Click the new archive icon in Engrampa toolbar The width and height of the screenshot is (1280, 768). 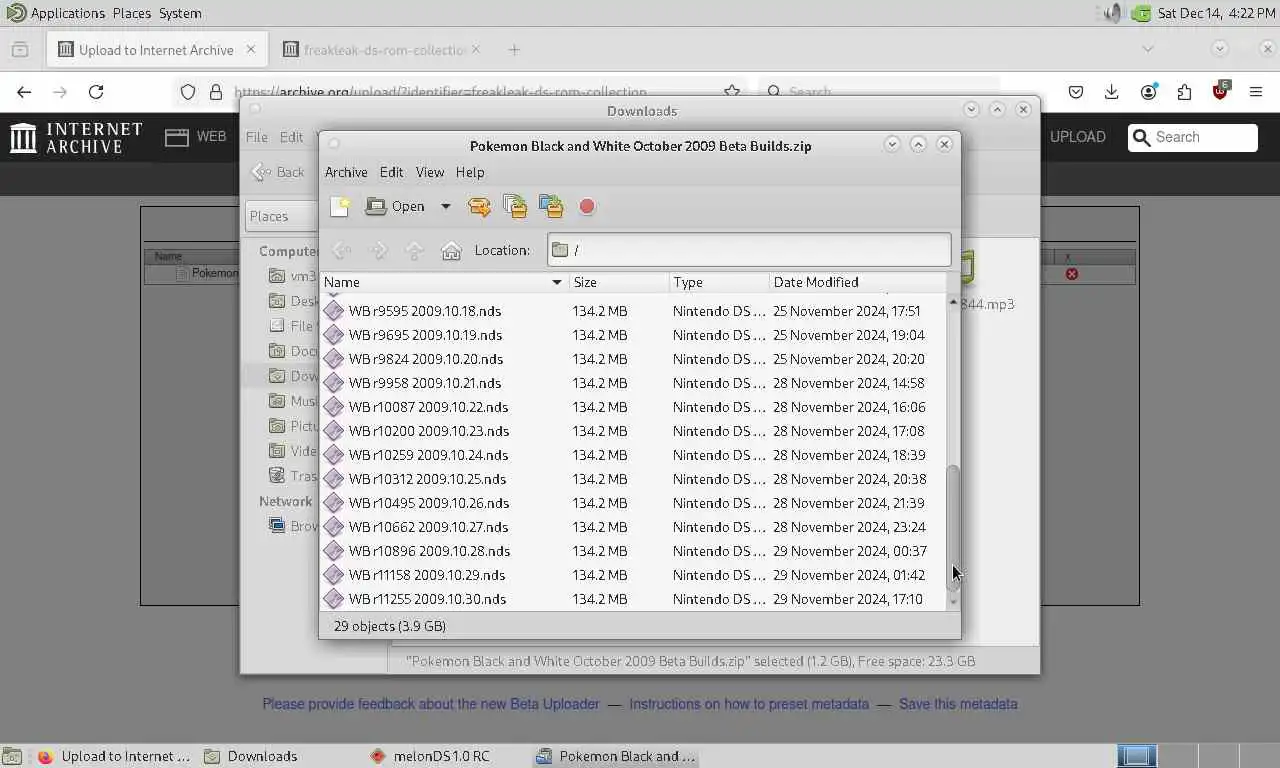click(340, 206)
